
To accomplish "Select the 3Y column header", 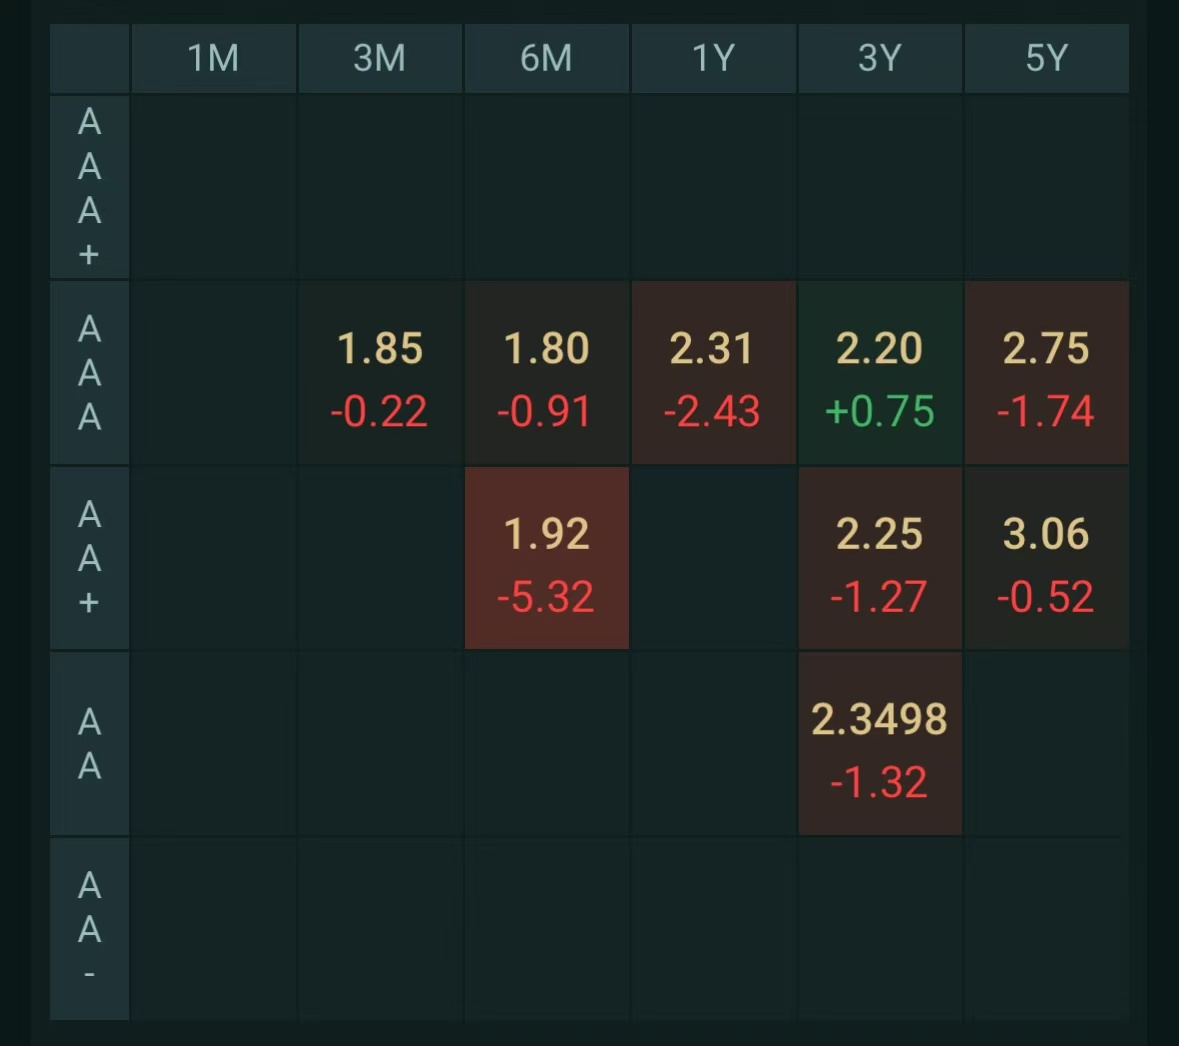I will (x=880, y=59).
